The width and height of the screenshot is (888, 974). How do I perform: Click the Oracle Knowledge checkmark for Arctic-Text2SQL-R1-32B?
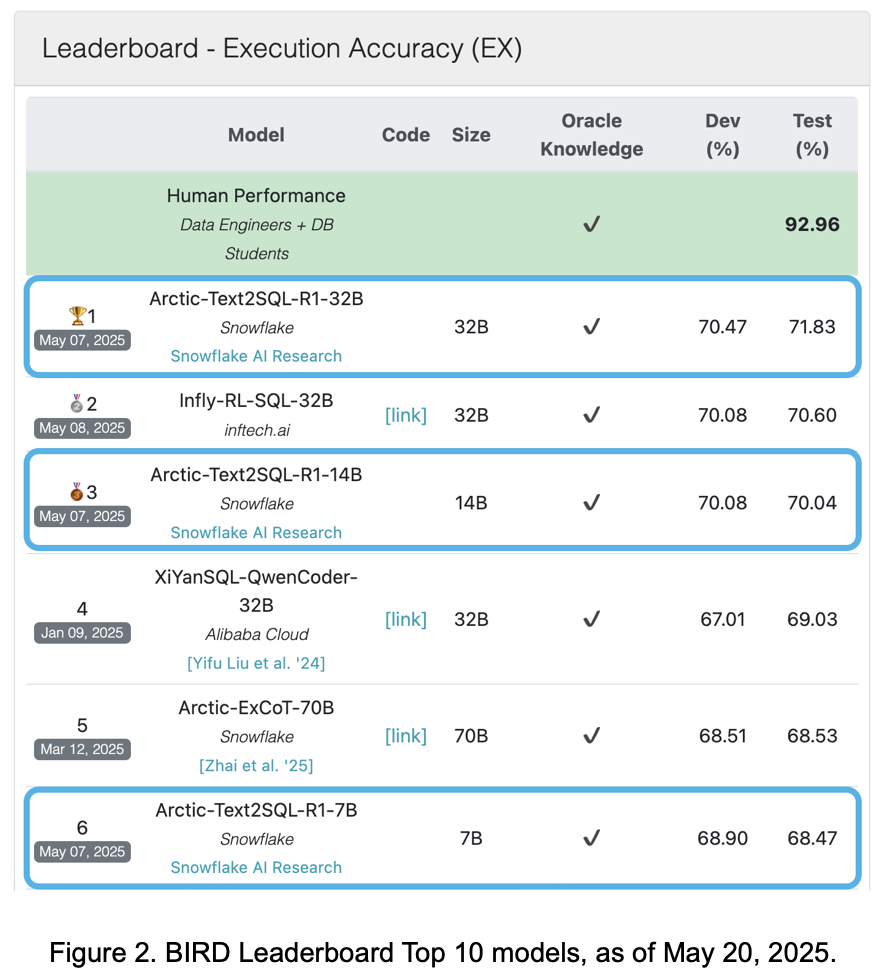[591, 327]
